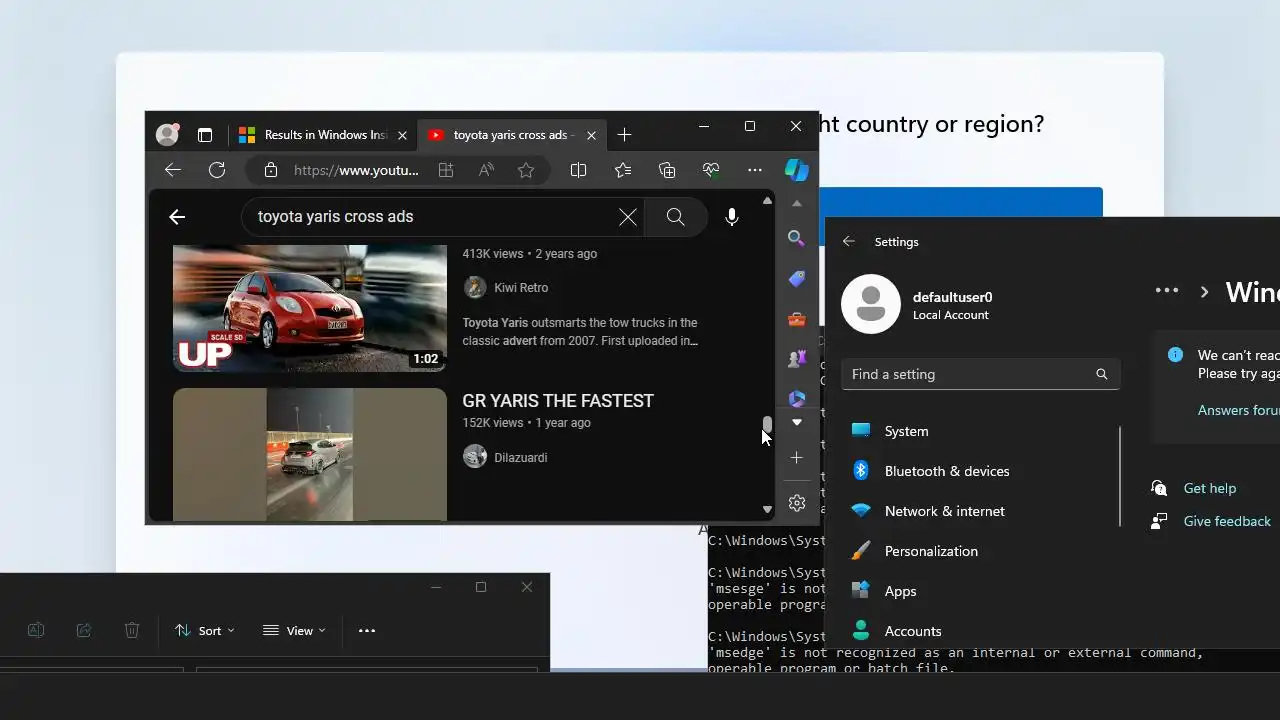Open Edge sidebar Microsoft 365 icon
This screenshot has height=720, width=1280.
pyautogui.click(x=797, y=398)
